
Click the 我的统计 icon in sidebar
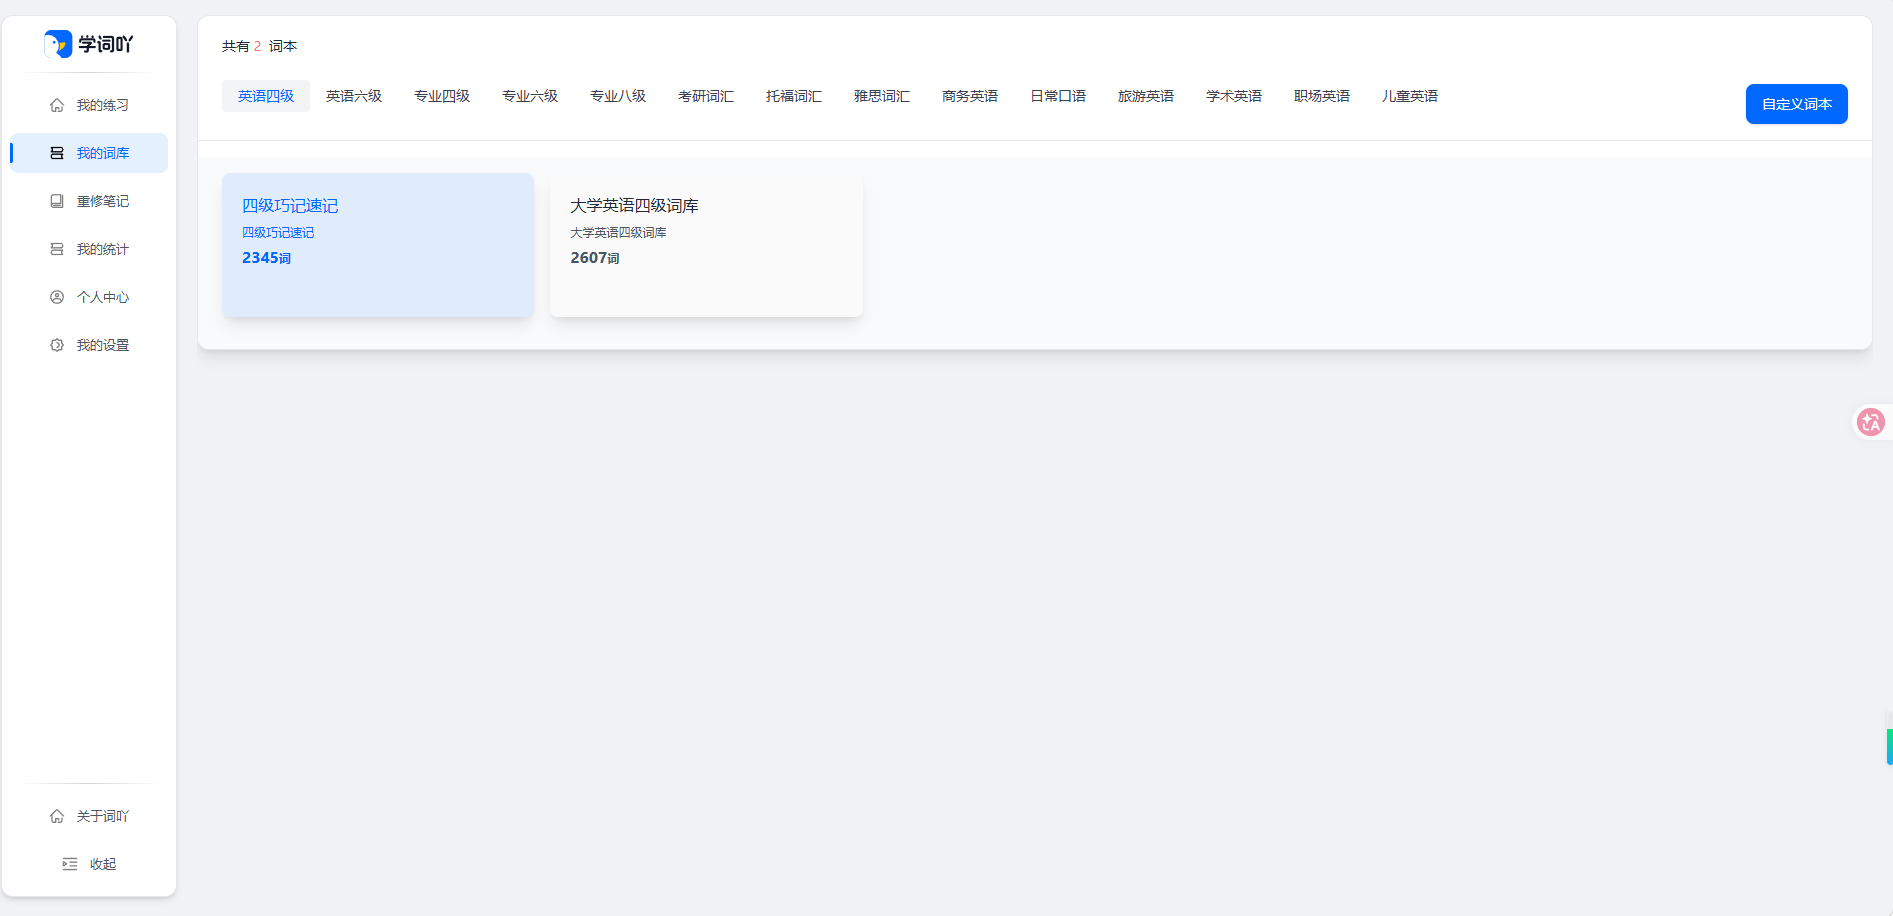57,249
